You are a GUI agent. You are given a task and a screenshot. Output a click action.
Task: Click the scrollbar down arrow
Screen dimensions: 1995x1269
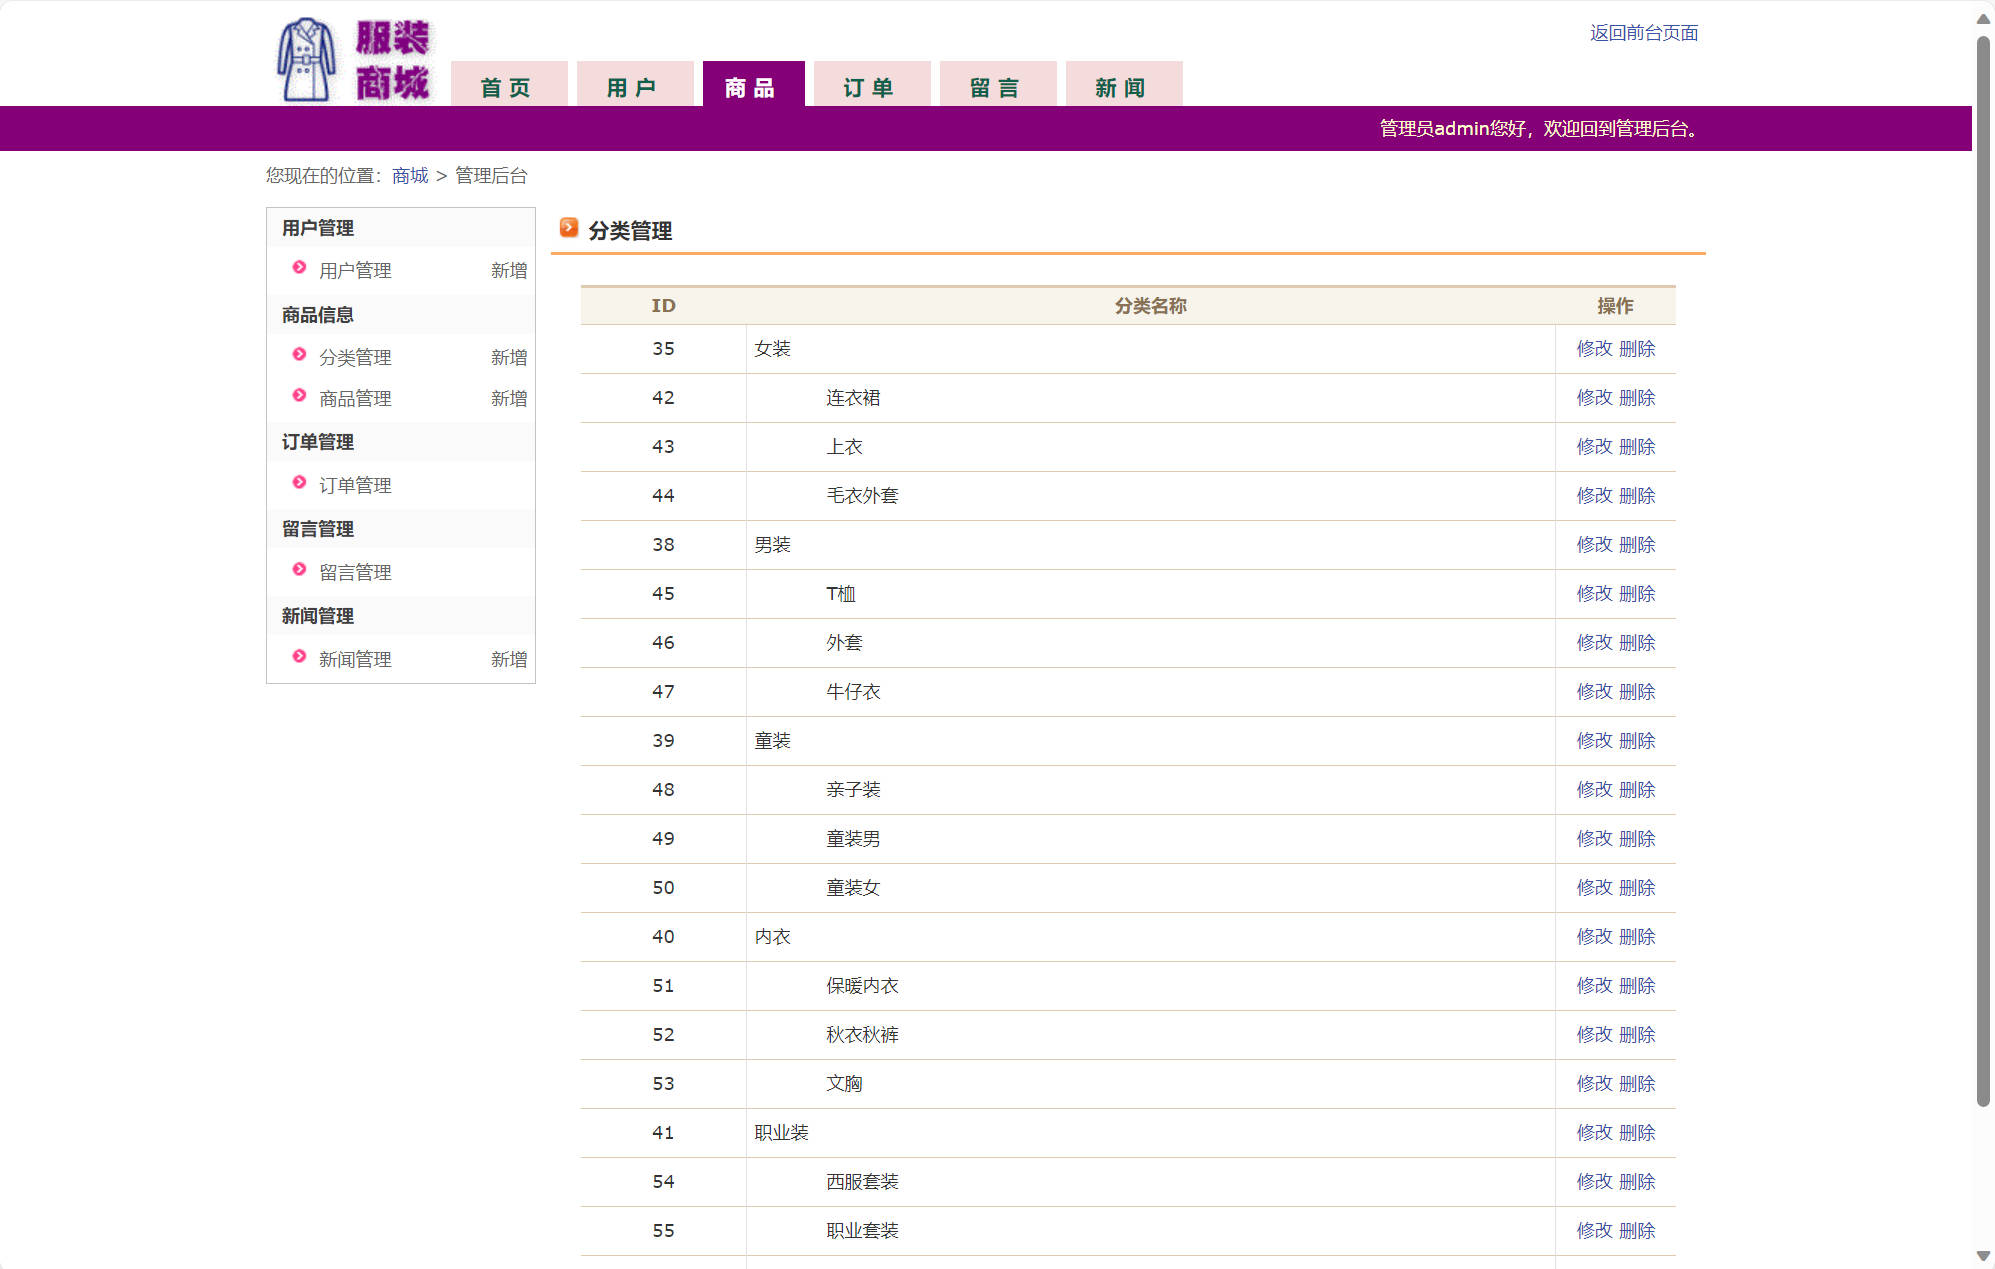point(1983,1256)
